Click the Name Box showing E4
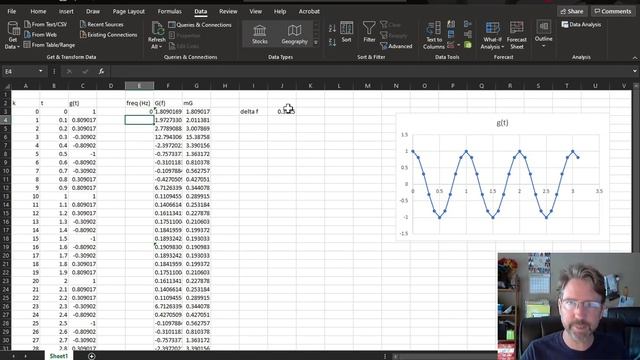 pos(20,71)
